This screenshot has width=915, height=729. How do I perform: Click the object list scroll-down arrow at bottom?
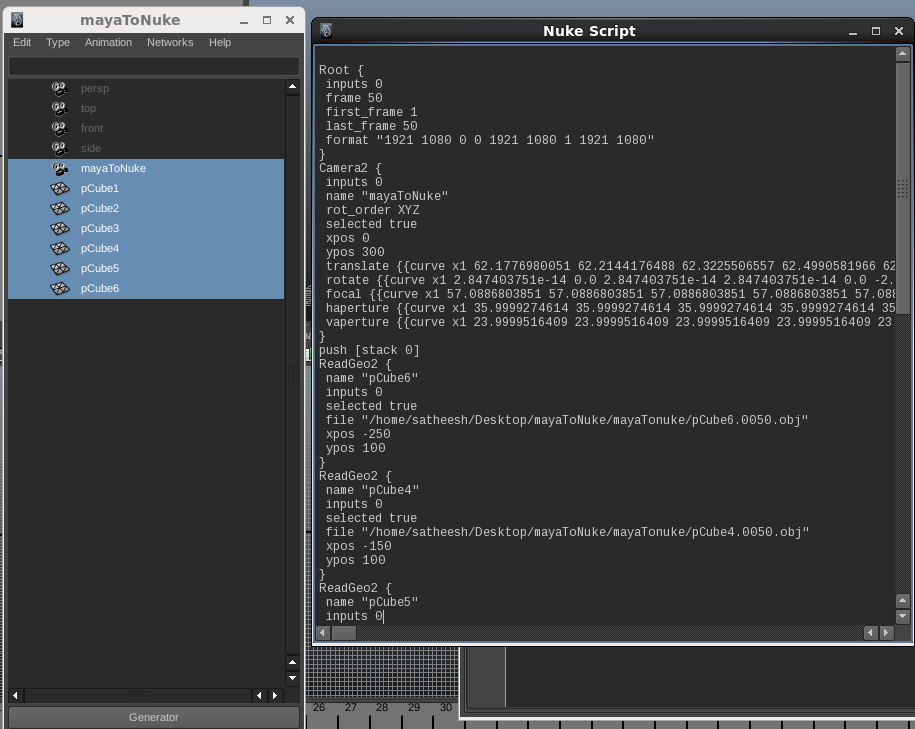pyautogui.click(x=292, y=678)
